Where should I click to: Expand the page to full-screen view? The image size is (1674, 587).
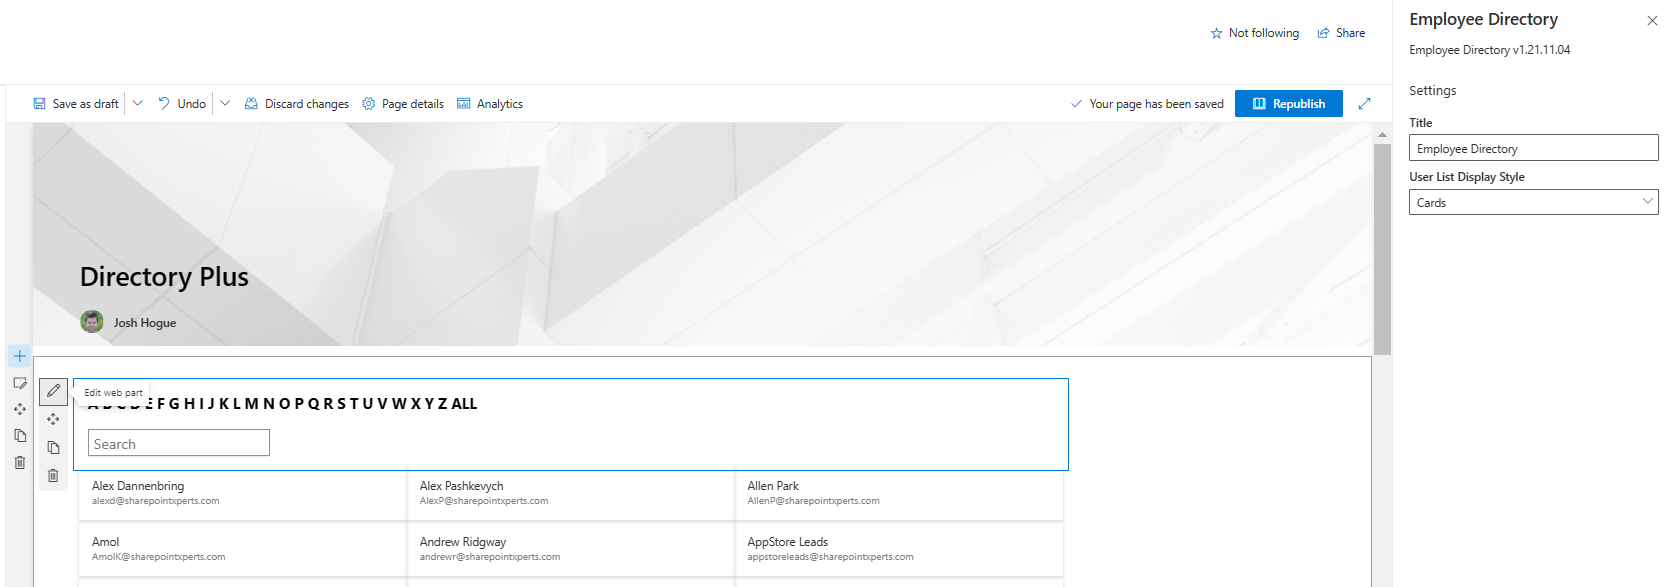pos(1364,103)
